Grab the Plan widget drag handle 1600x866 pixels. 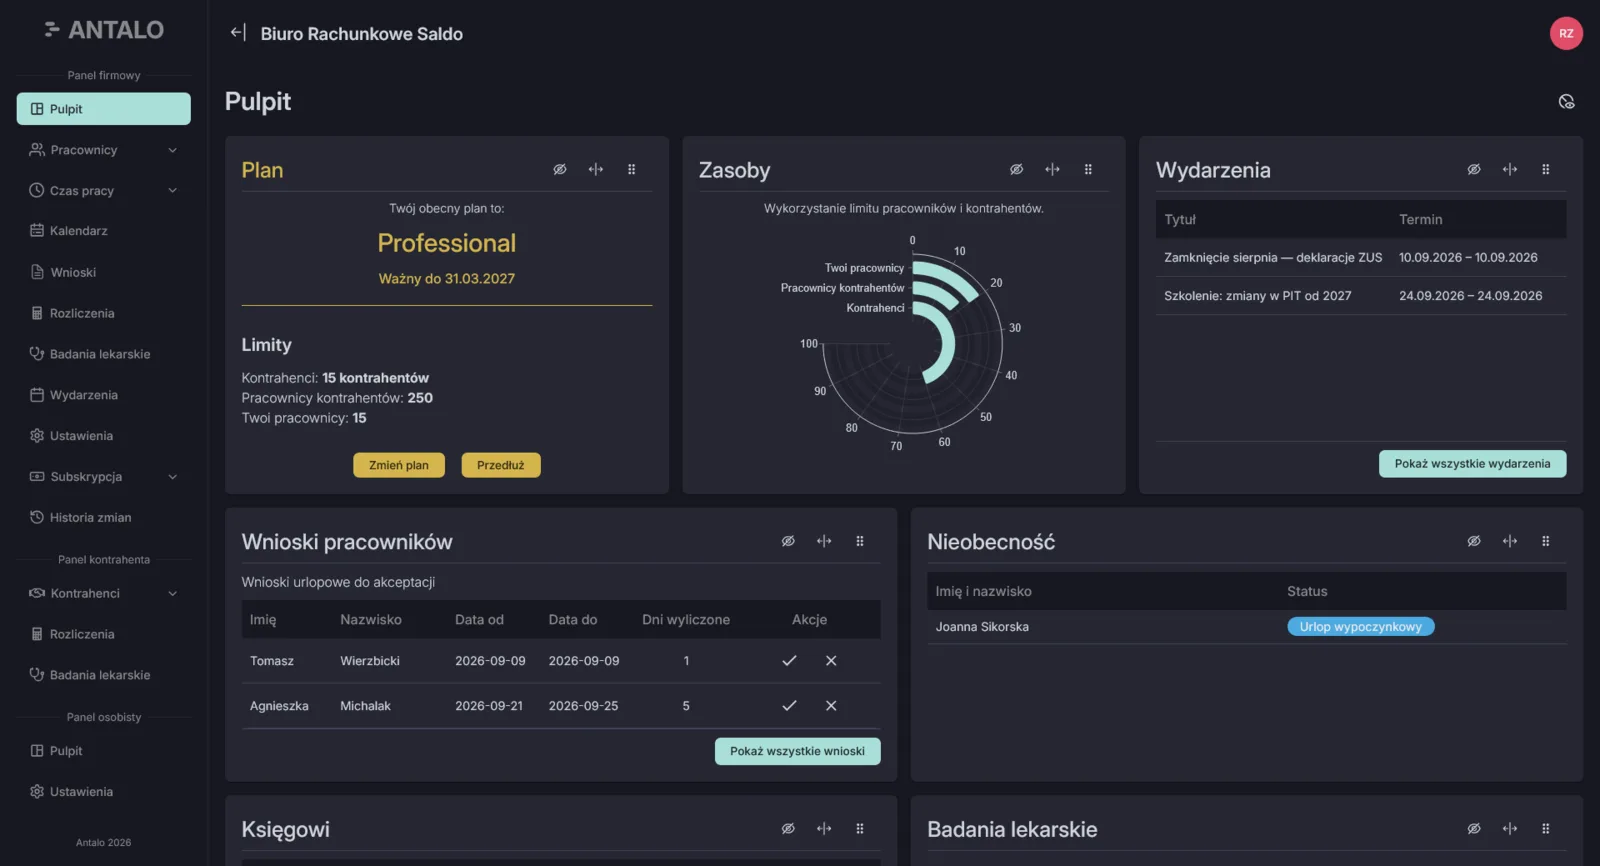632,169
